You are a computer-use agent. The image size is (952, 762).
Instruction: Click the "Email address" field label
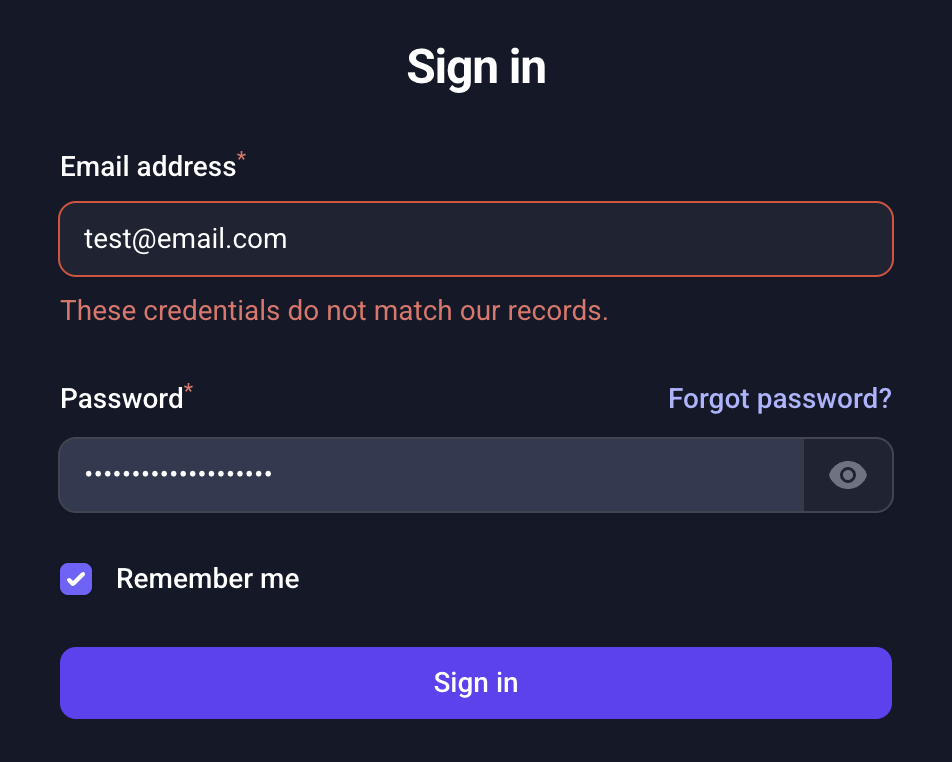(x=148, y=166)
